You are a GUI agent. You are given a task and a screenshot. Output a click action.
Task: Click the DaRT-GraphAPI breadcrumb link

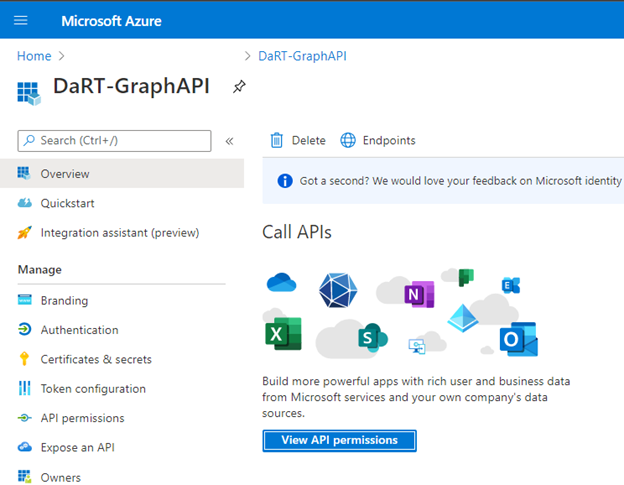[302, 56]
